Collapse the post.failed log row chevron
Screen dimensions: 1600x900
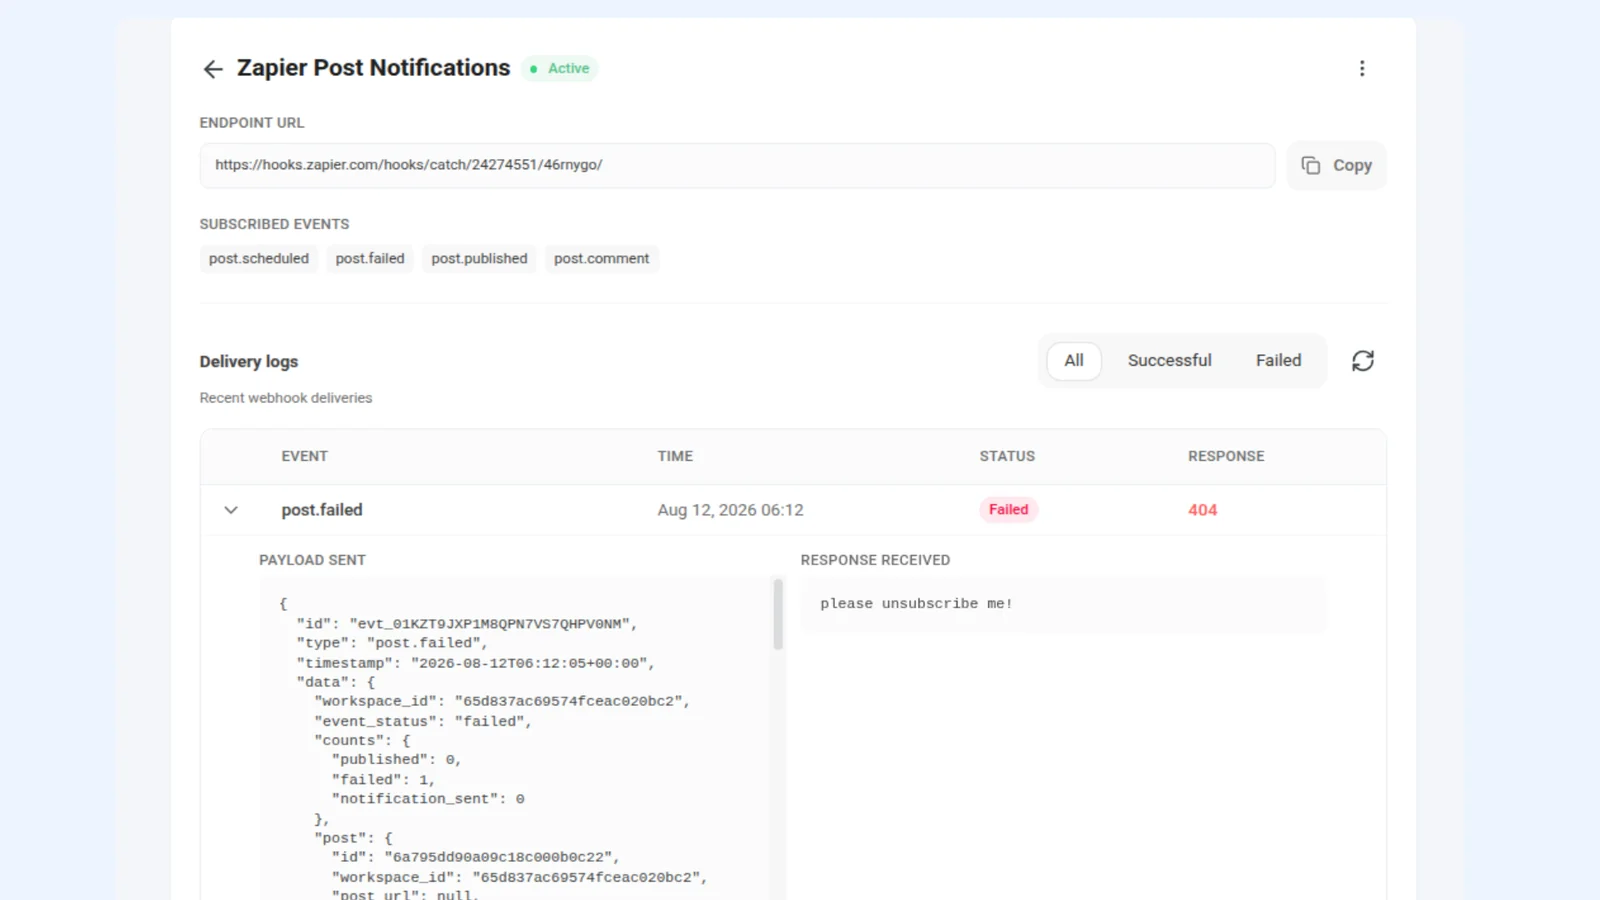pyautogui.click(x=231, y=510)
